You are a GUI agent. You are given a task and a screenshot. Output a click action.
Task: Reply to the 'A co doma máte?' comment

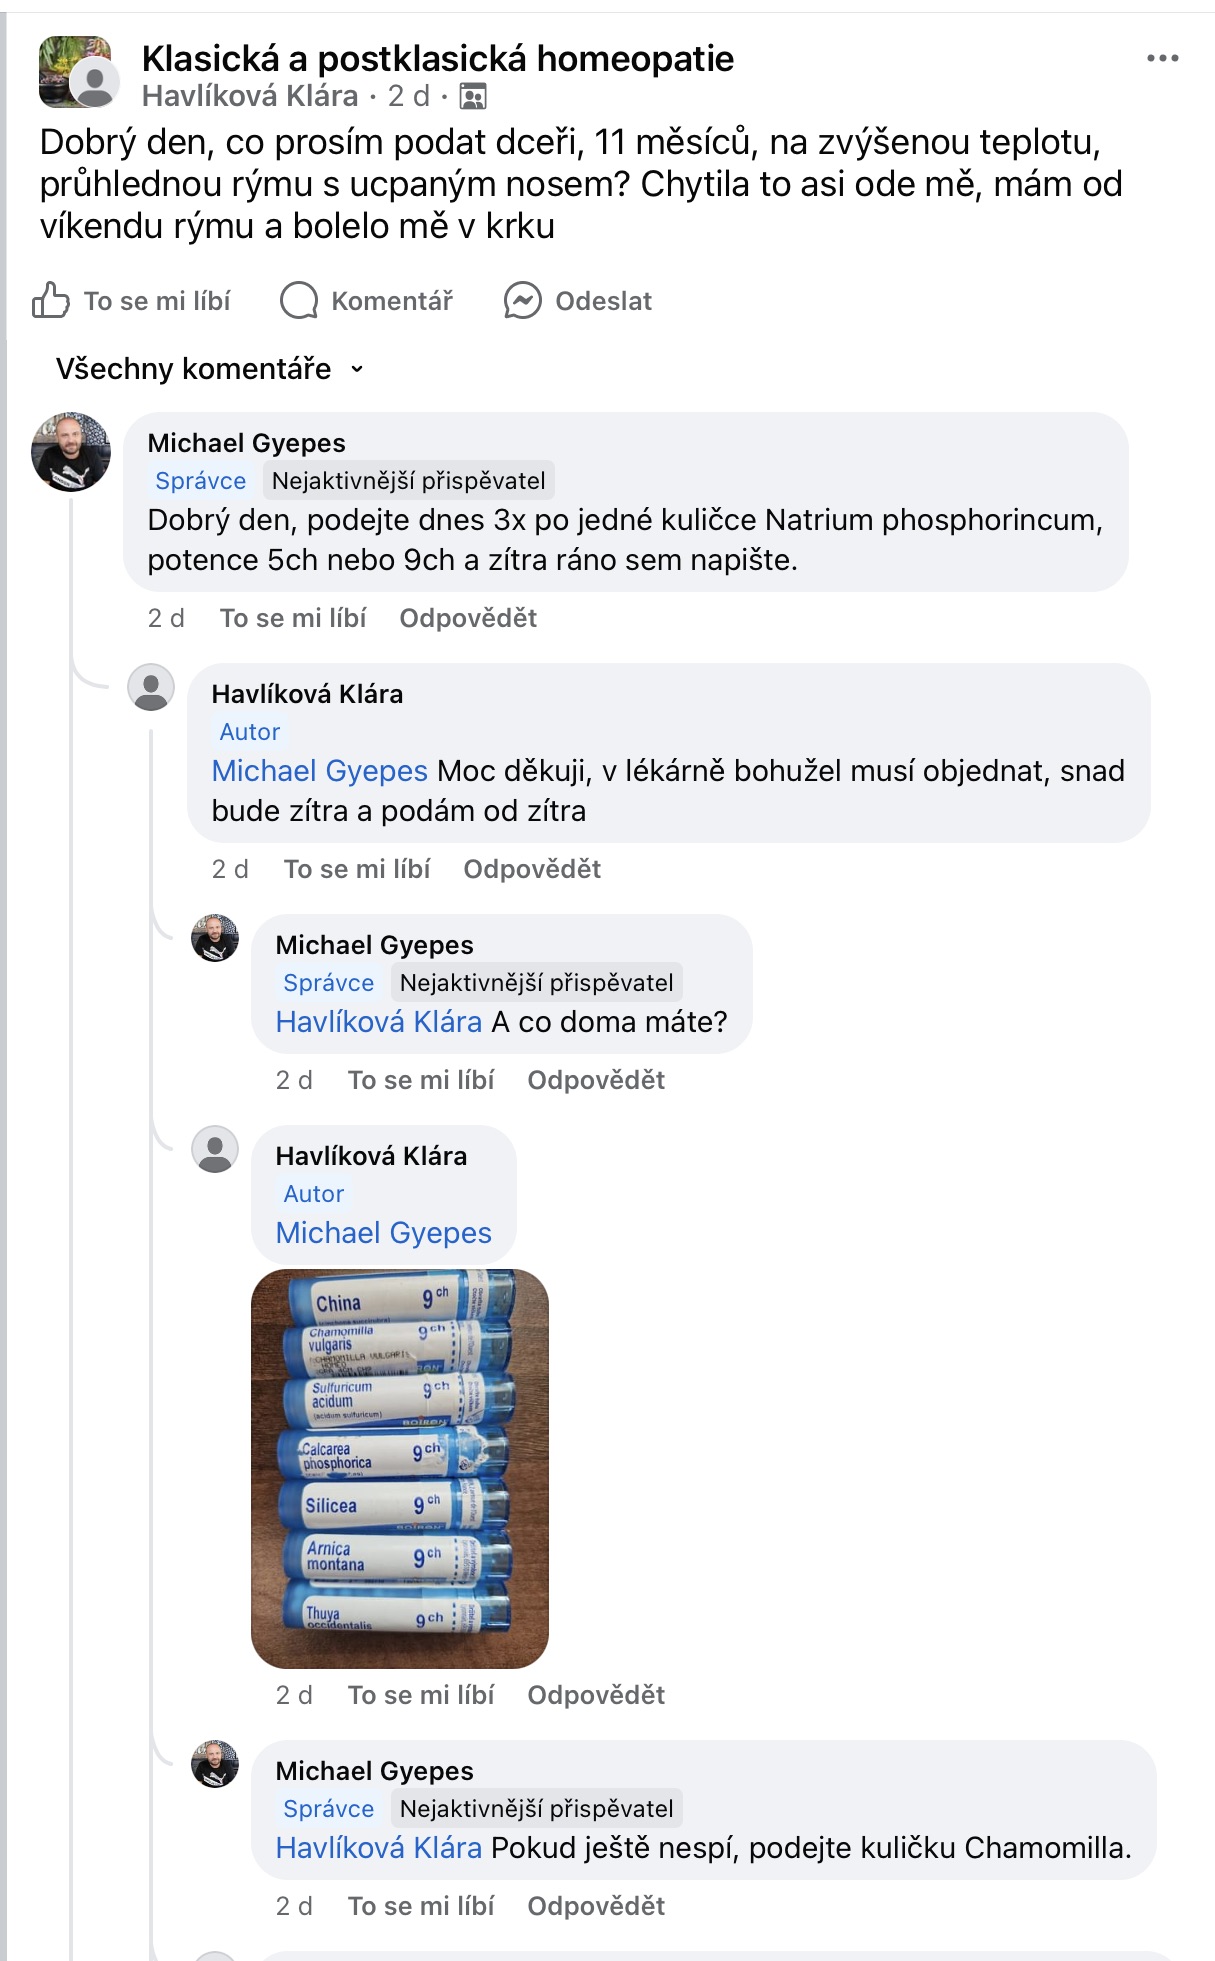point(596,1080)
